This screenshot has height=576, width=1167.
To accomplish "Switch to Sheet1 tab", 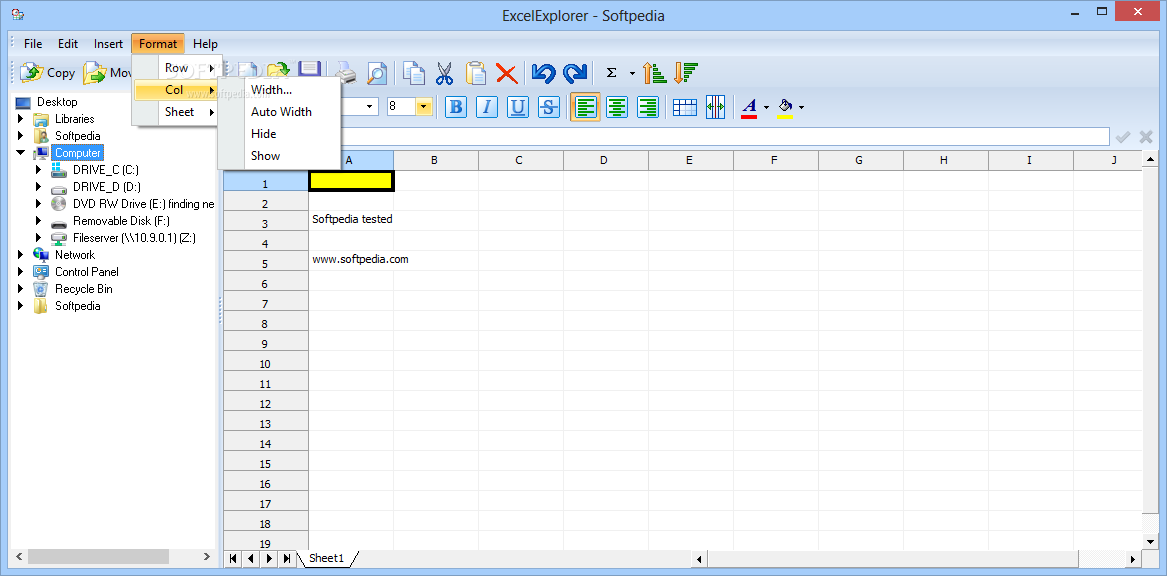I will pos(327,558).
